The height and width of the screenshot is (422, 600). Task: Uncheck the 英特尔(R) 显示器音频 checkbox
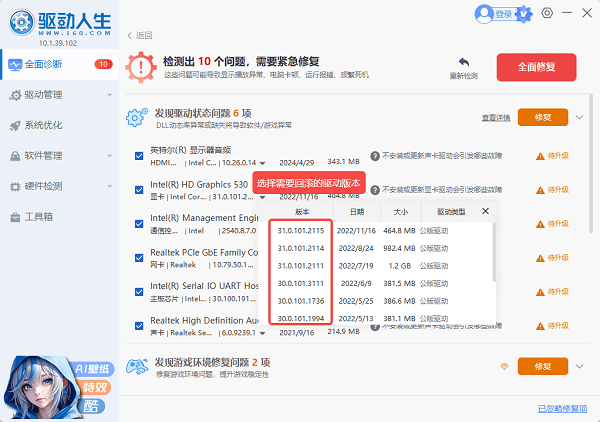point(139,156)
